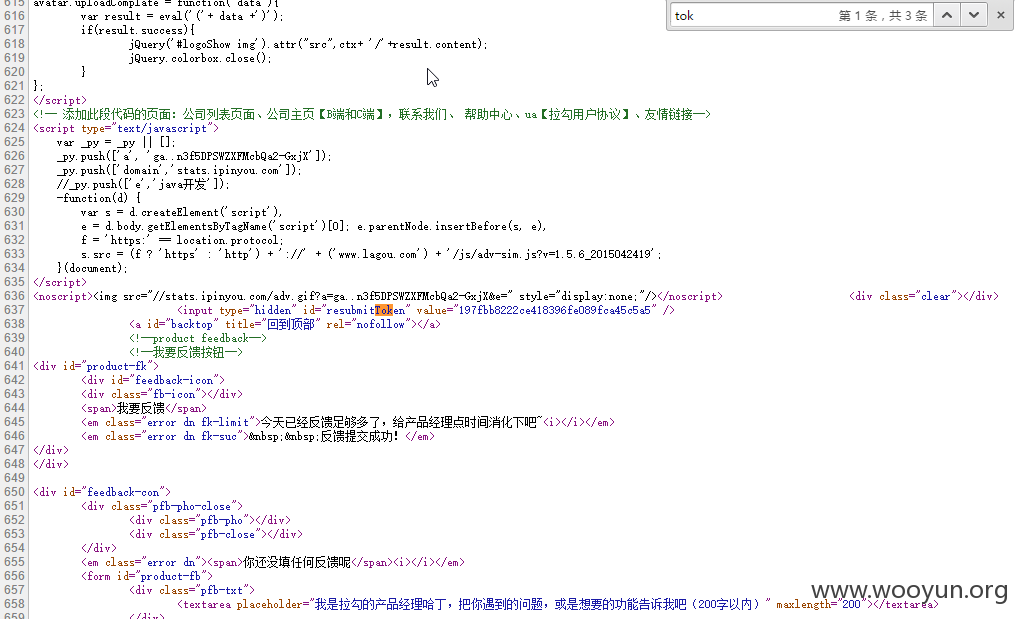
Task: Click the 'www.lagou.com' string on line 633
Action: [377, 254]
